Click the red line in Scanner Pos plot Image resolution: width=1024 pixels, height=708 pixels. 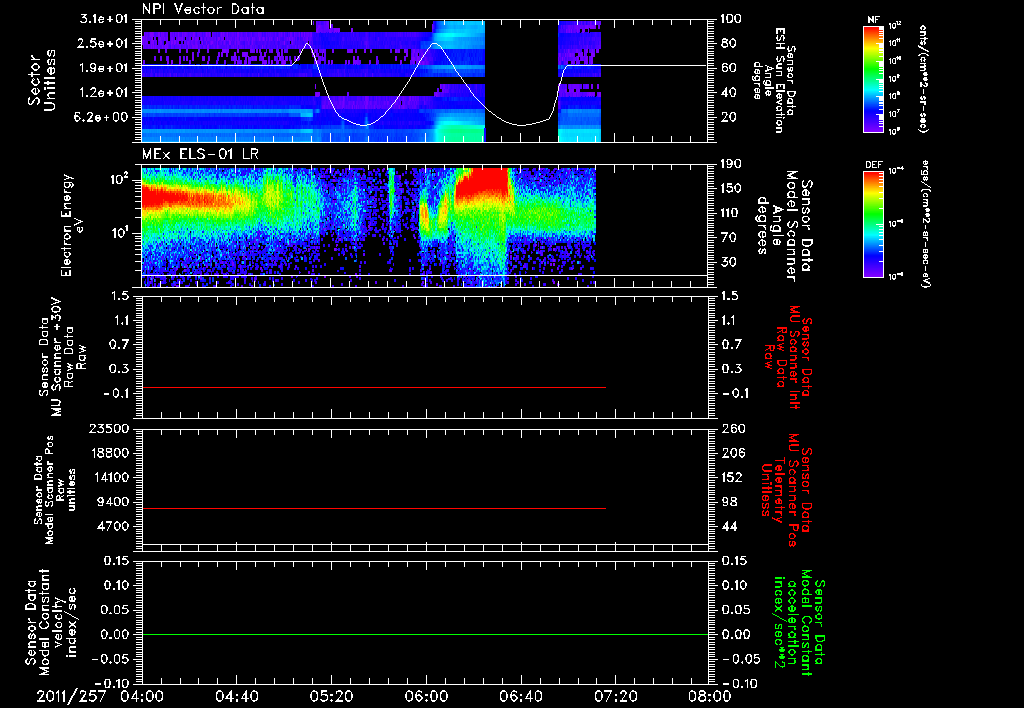374,508
